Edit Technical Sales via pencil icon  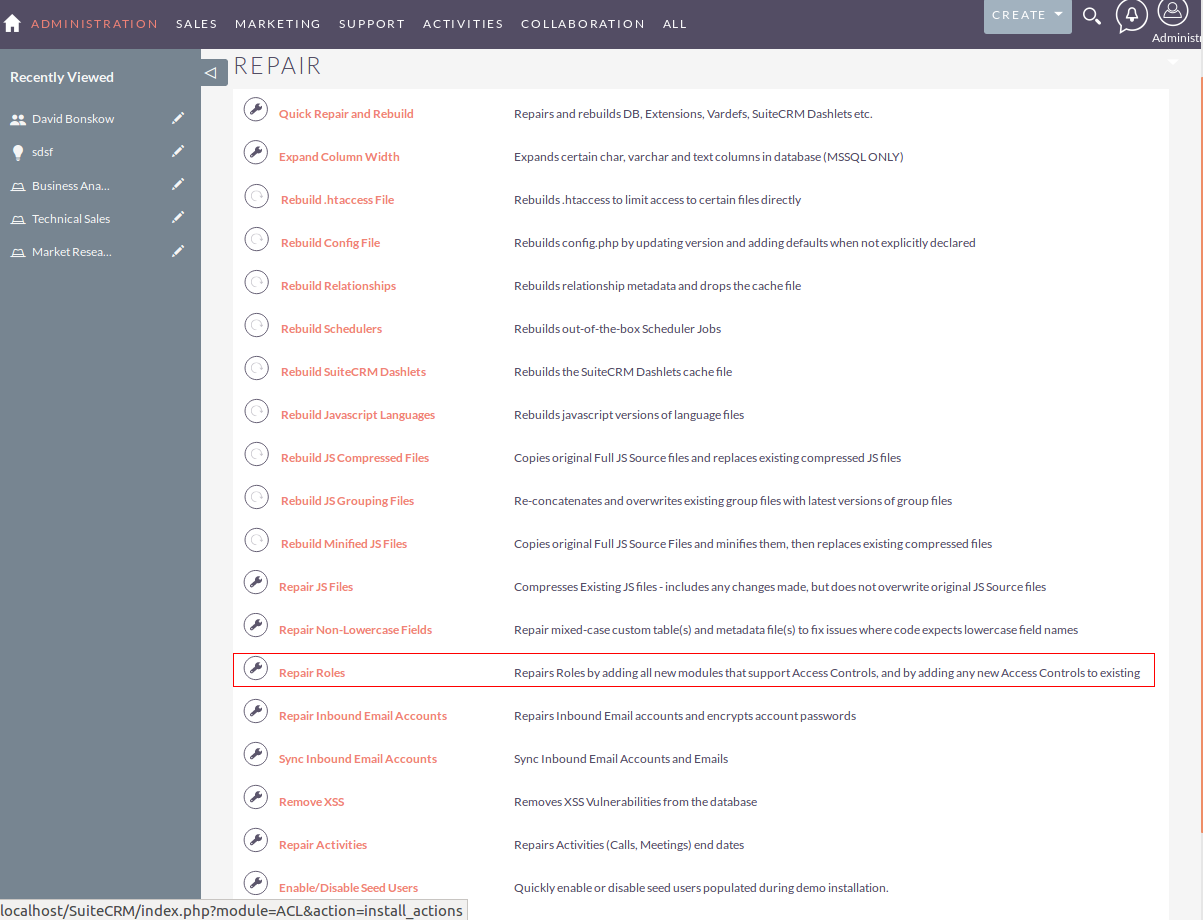tap(178, 218)
